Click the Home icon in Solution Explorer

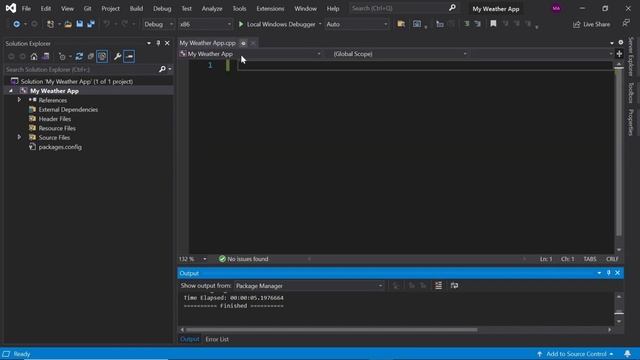(x=34, y=57)
